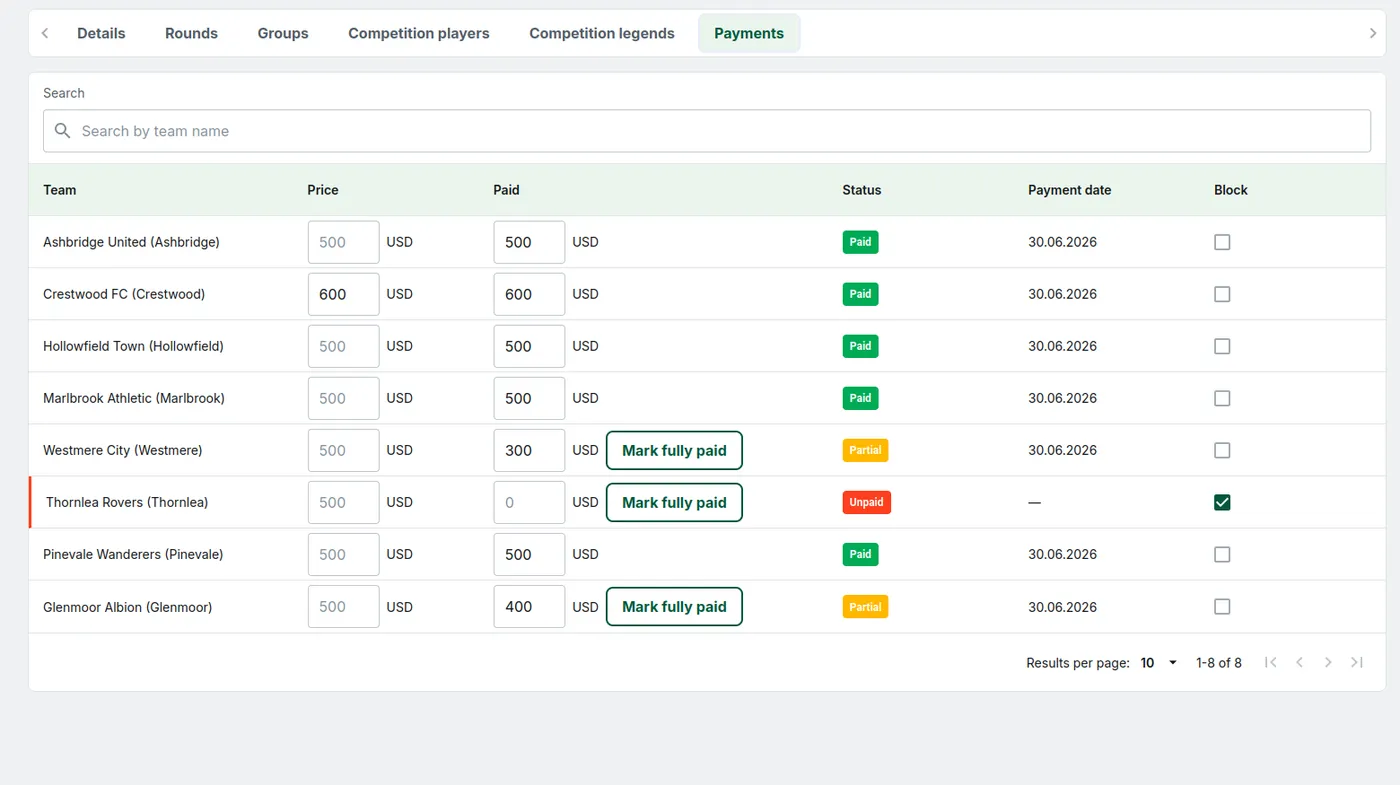The height and width of the screenshot is (785, 1400).
Task: Toggle Block checkbox for Westmere City
Action: point(1222,450)
